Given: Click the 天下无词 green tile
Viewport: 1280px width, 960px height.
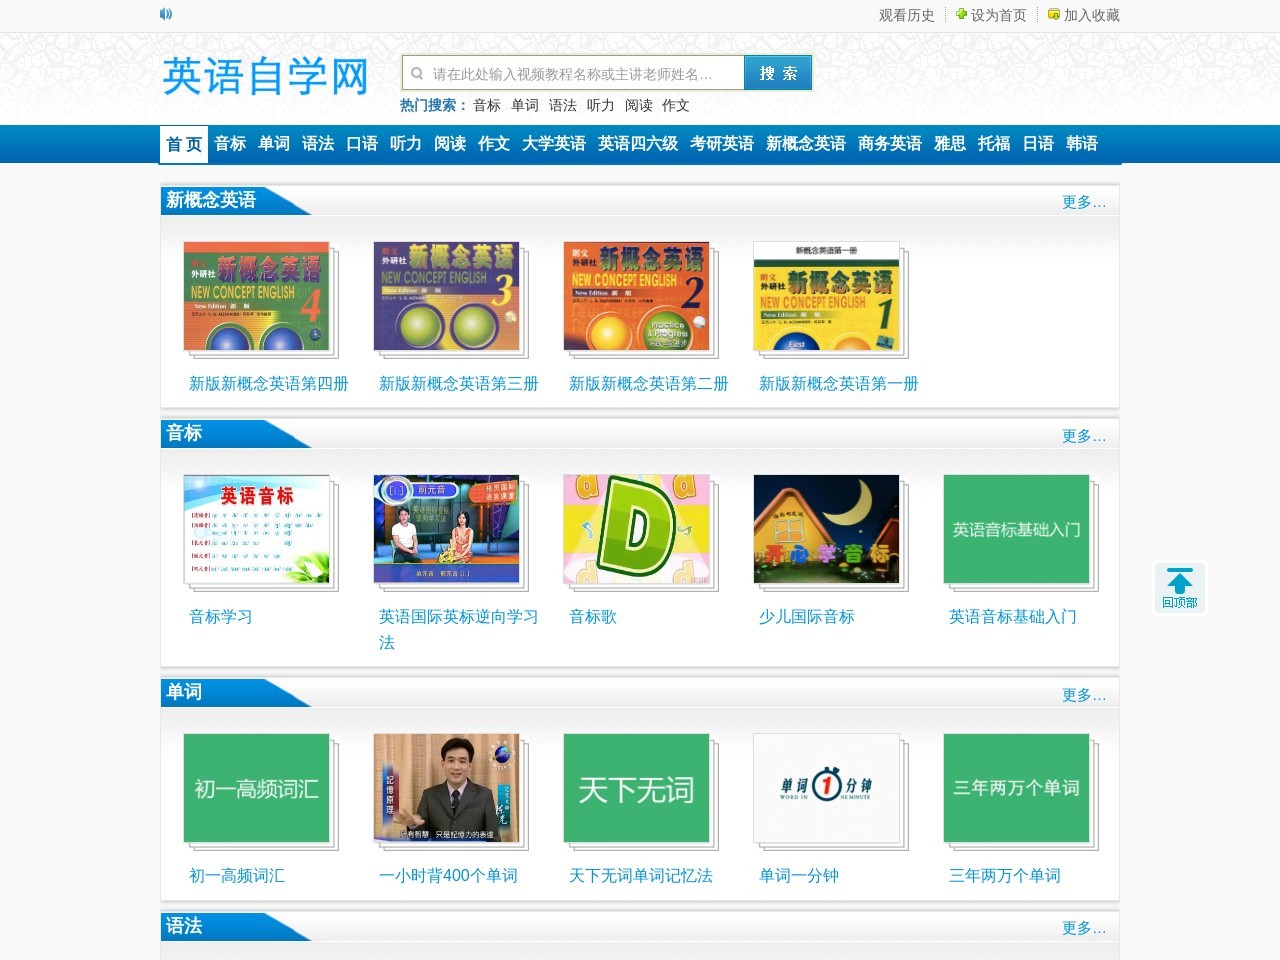Looking at the screenshot, I should (x=637, y=788).
